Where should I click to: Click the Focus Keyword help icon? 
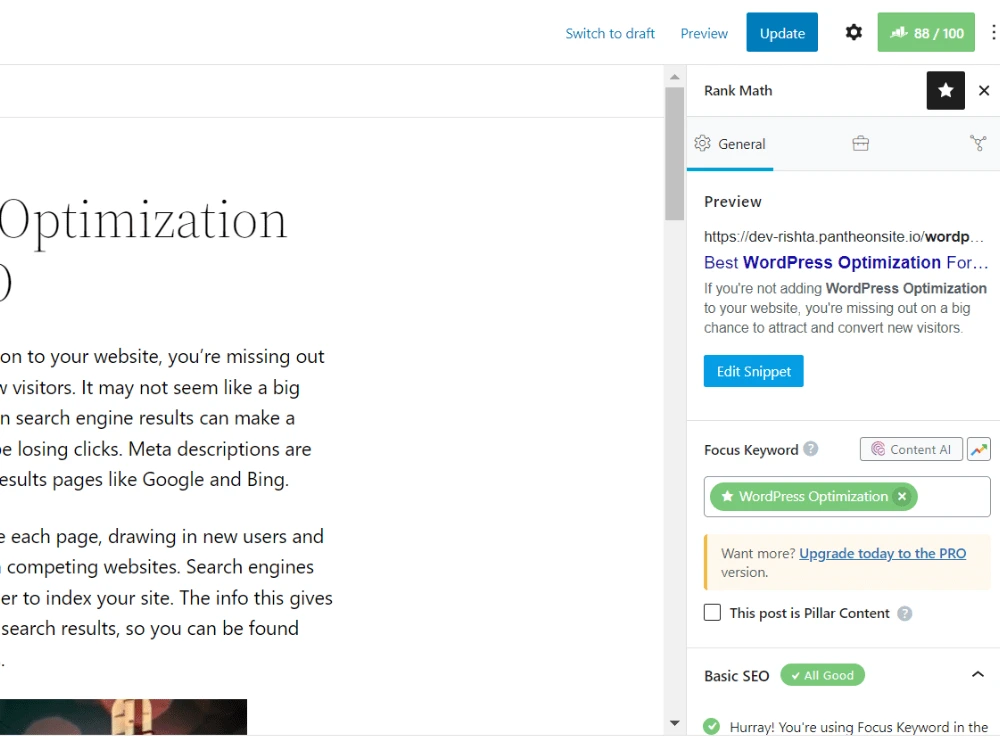point(810,449)
